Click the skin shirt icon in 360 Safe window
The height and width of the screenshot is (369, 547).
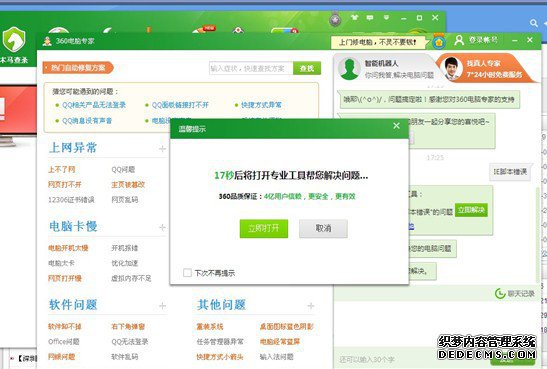(355, 17)
